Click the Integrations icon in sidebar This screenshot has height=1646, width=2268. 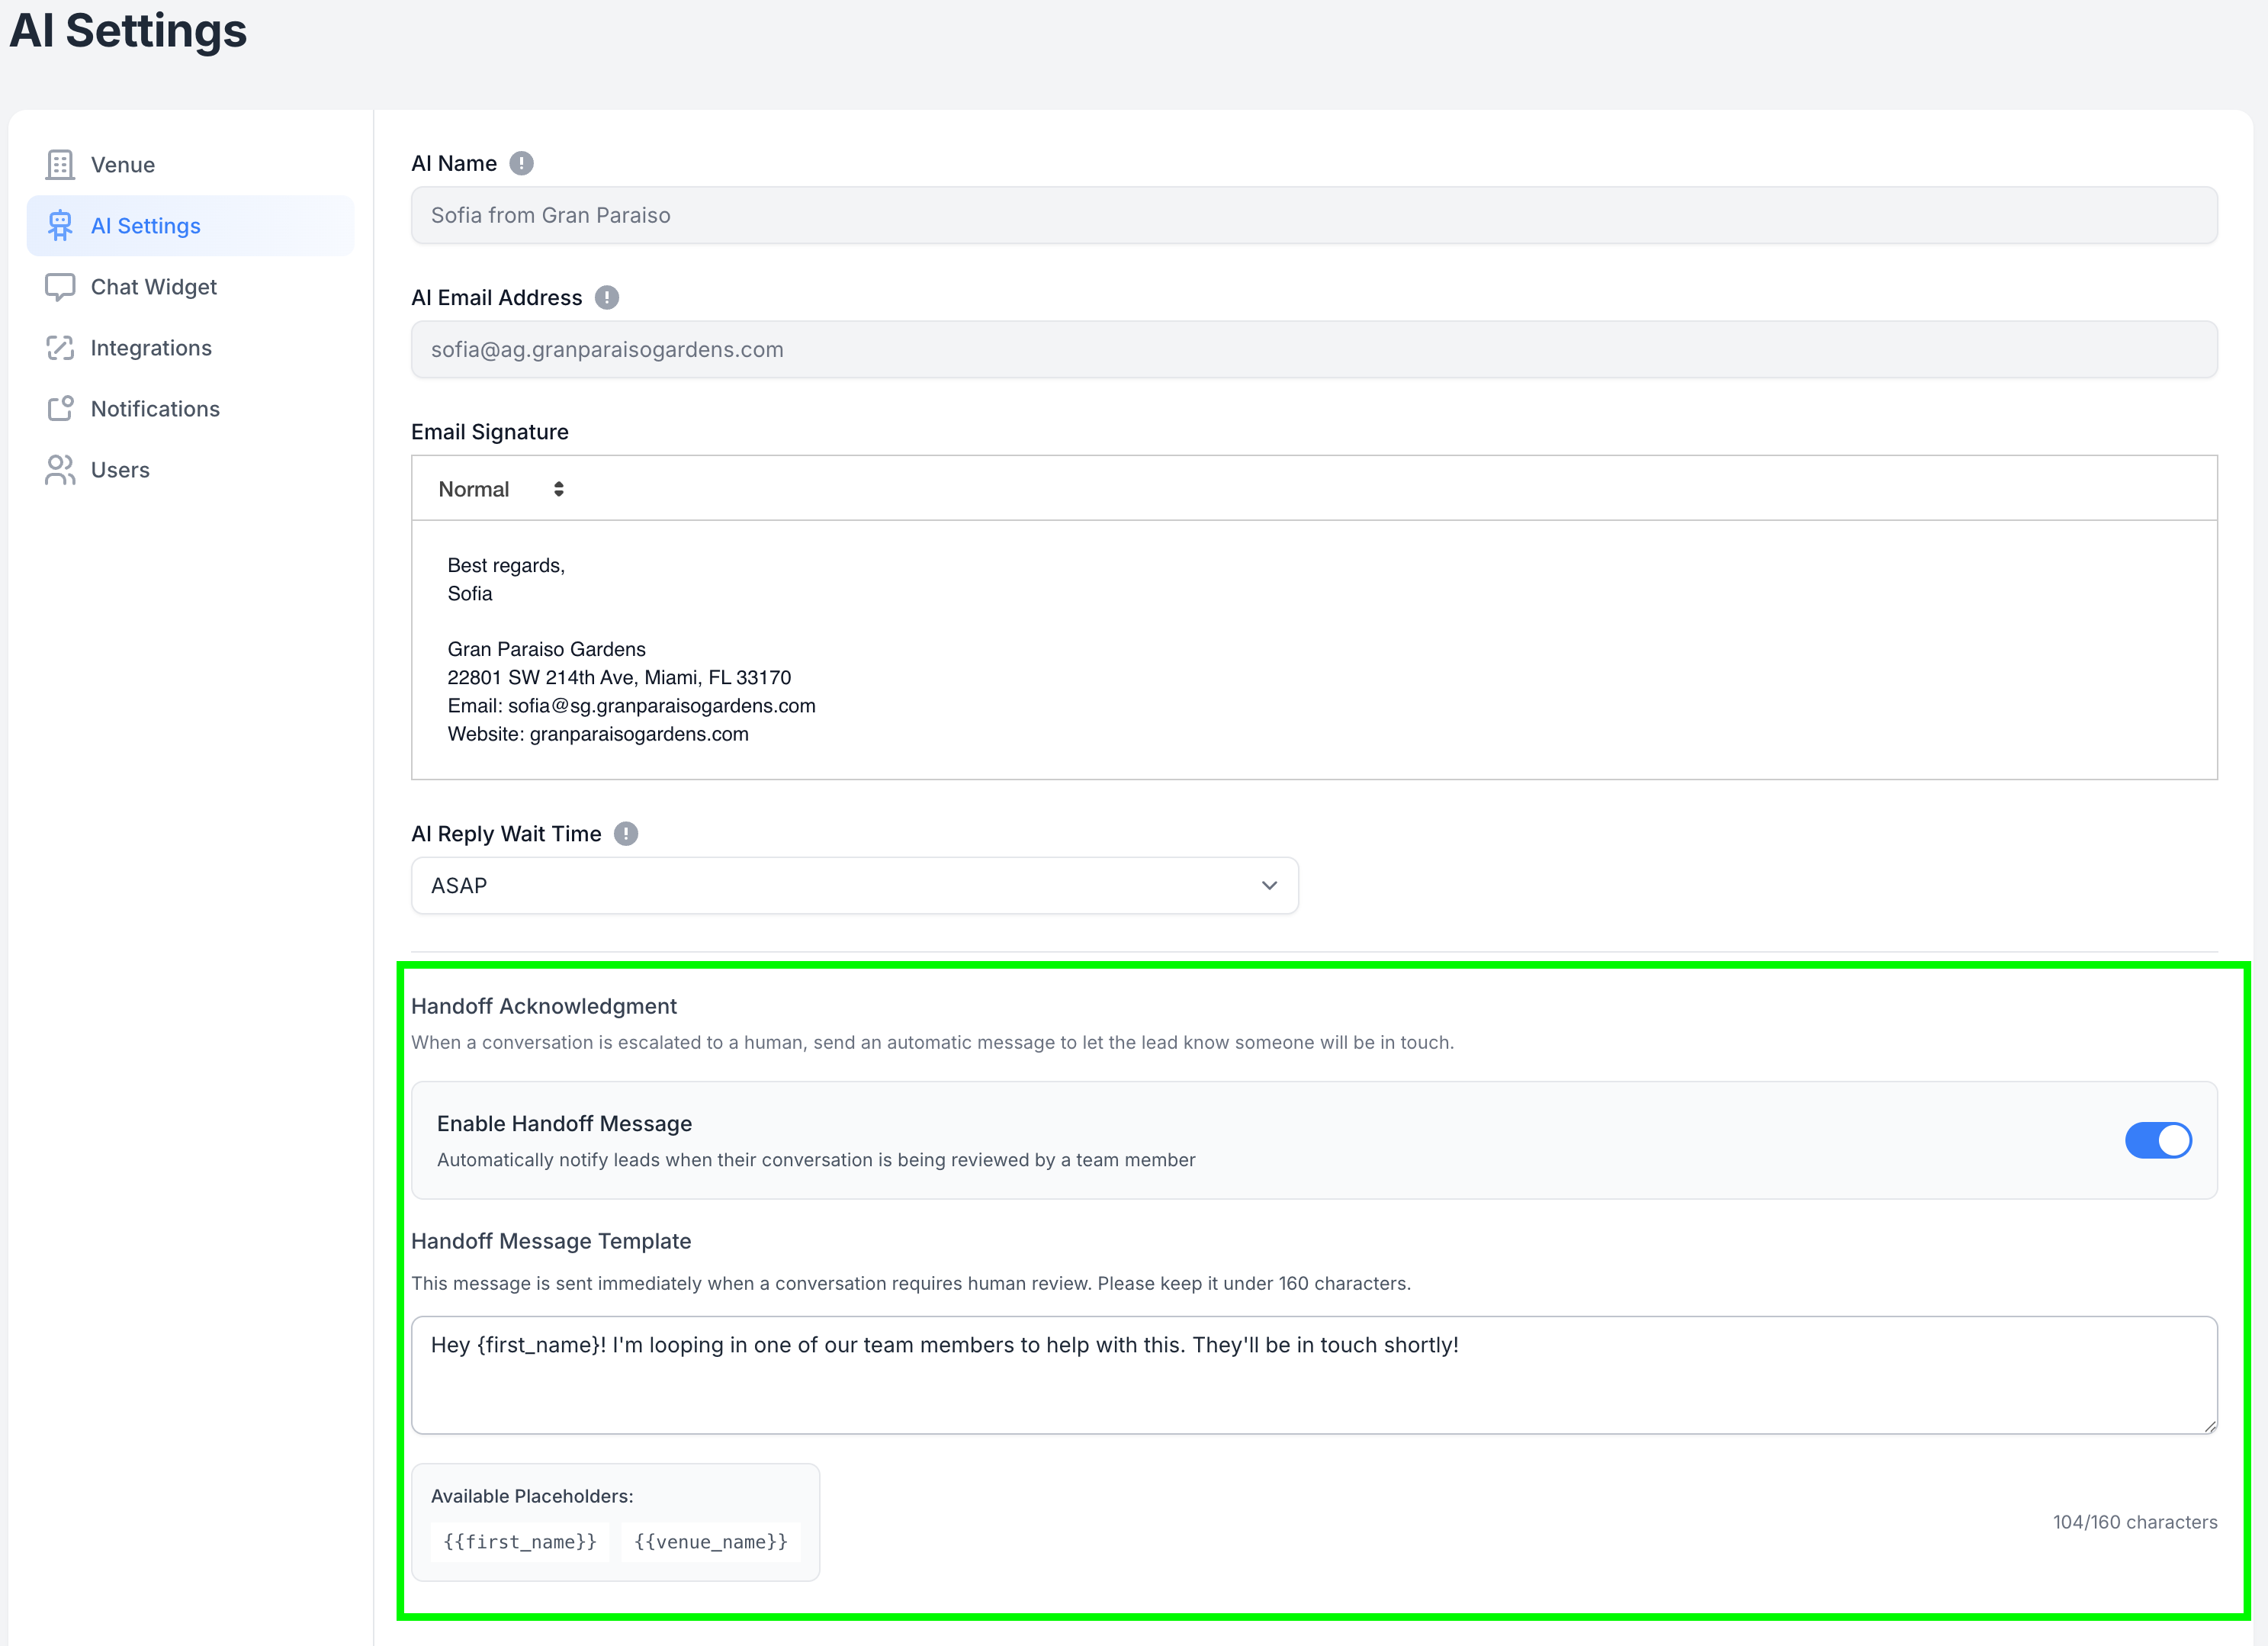pos(60,348)
